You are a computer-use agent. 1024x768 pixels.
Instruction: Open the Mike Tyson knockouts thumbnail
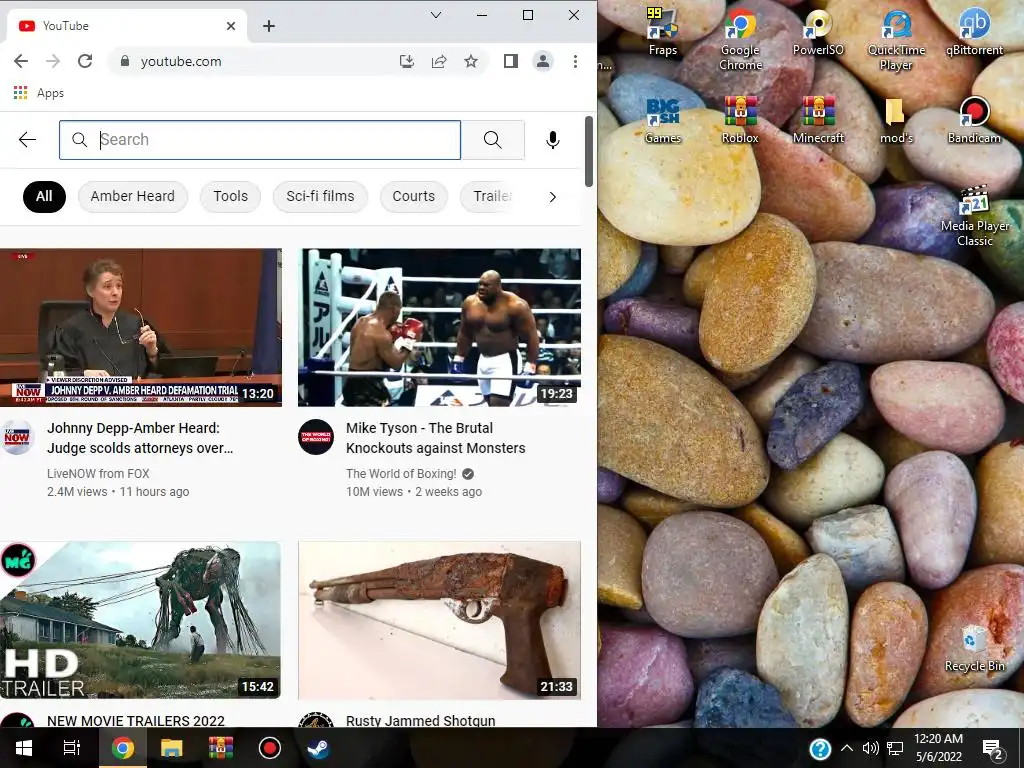[x=440, y=327]
